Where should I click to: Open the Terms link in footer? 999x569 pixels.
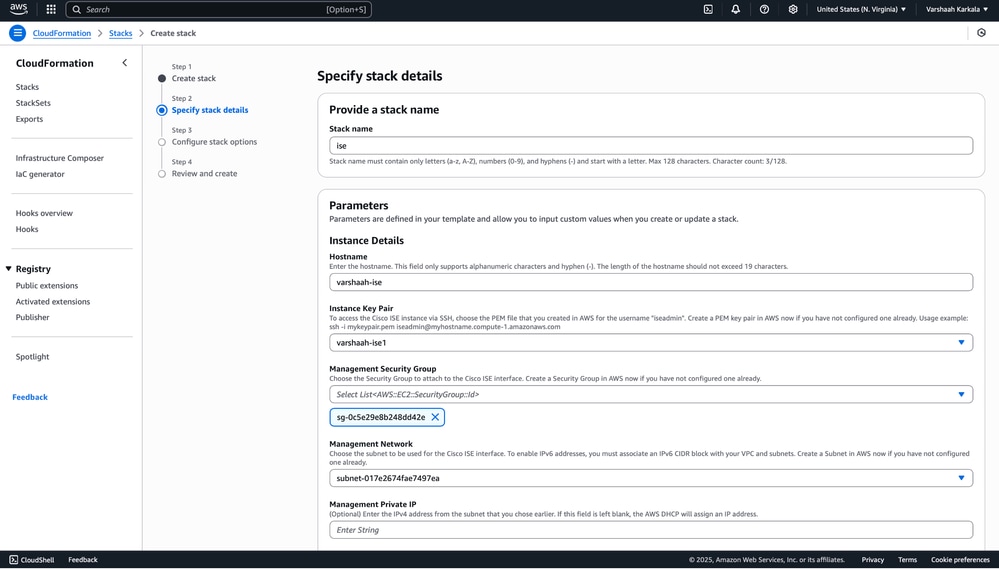[x=907, y=560]
